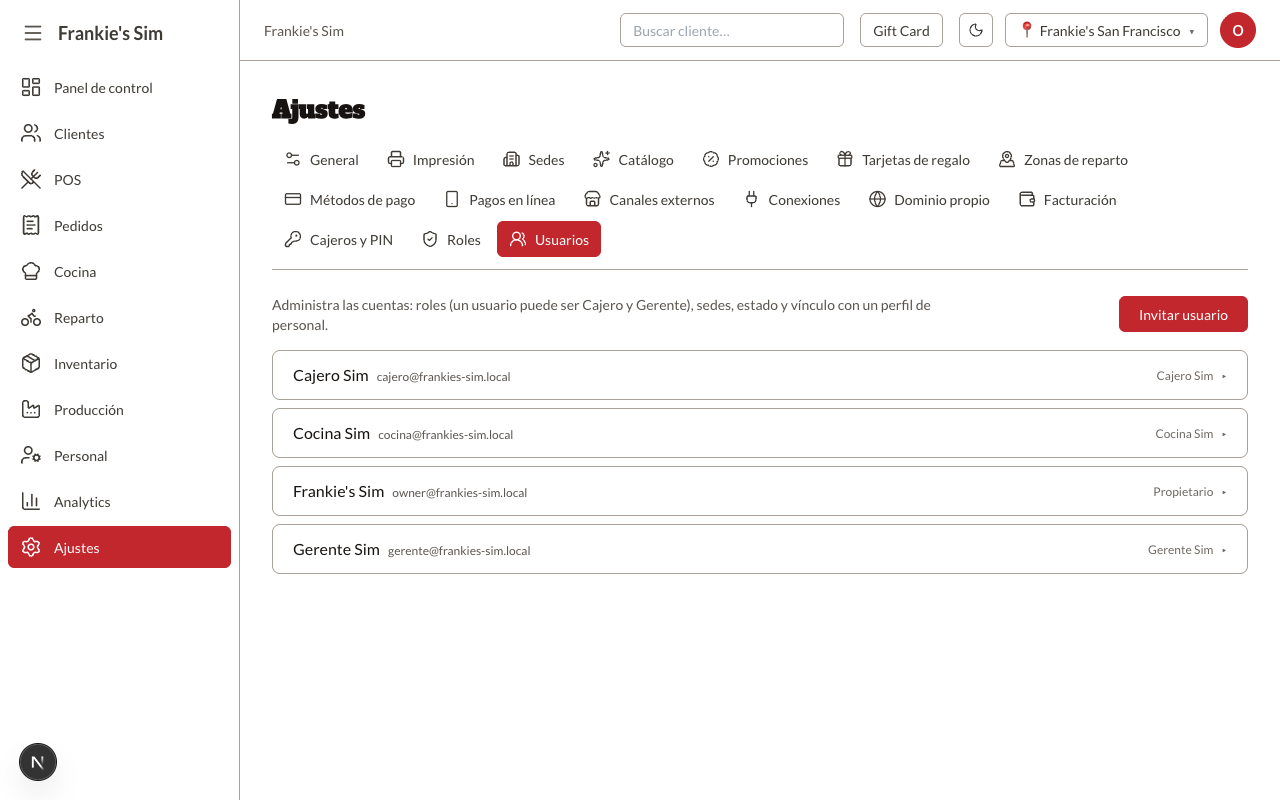Open Reparto delivery section
The height and width of the screenshot is (800, 1280).
(x=120, y=318)
